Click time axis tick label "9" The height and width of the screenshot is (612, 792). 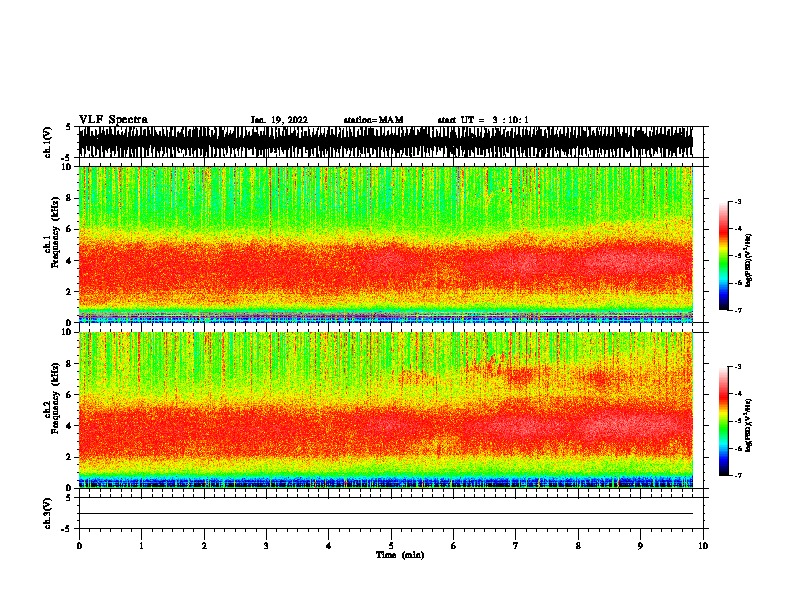click(640, 546)
